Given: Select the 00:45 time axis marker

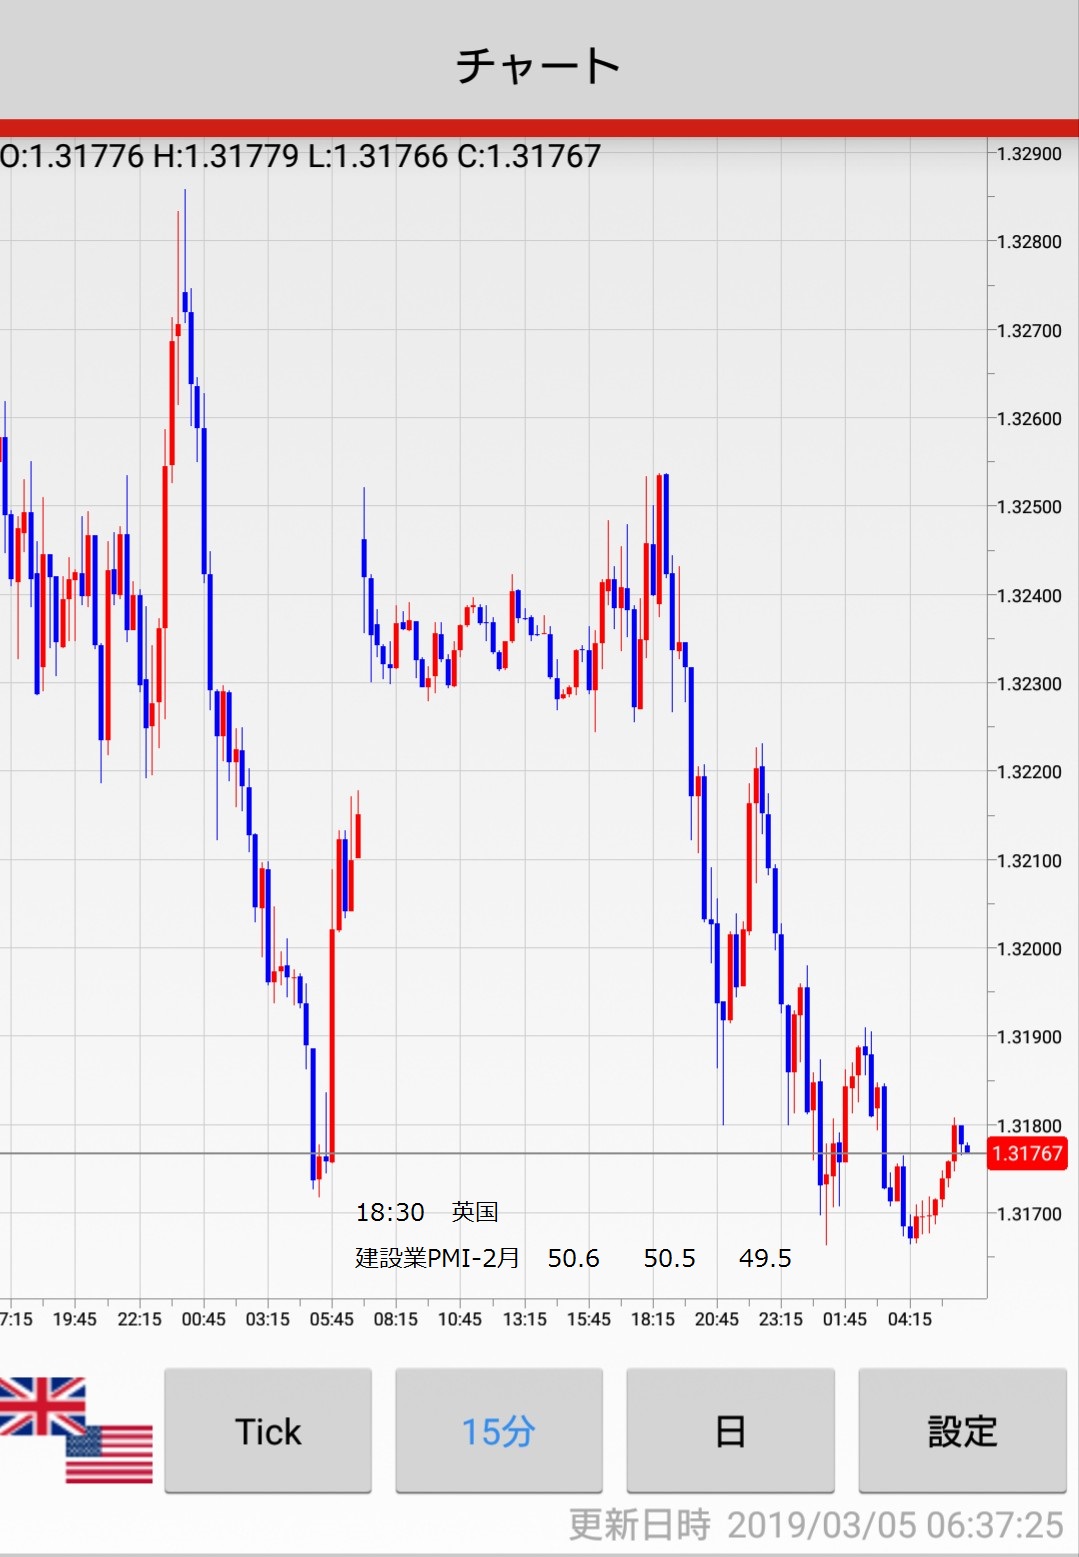Looking at the screenshot, I should coord(203,1319).
